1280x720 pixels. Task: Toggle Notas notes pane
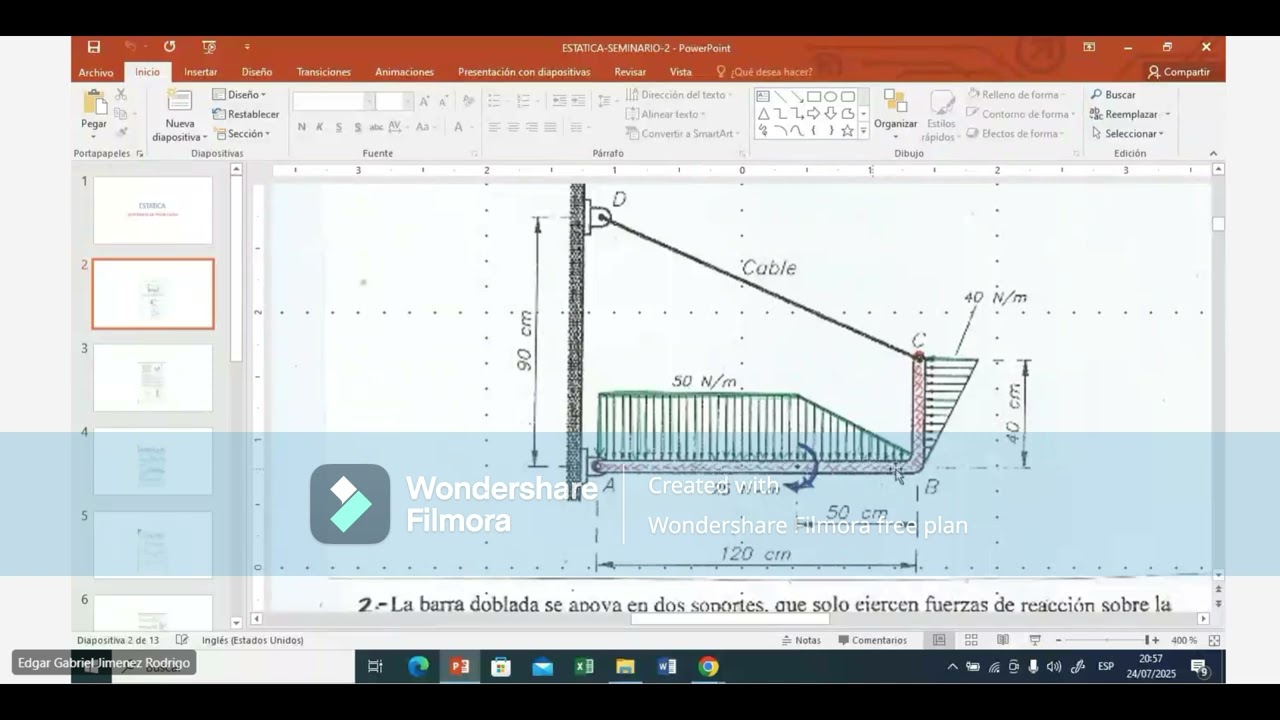pyautogui.click(x=801, y=640)
